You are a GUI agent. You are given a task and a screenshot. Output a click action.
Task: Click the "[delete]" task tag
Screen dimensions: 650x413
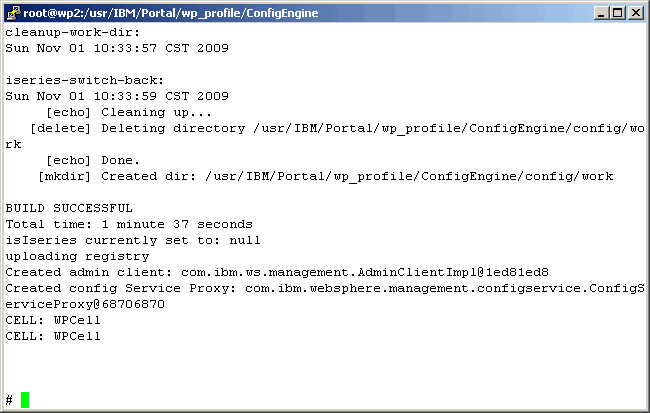tap(61, 128)
